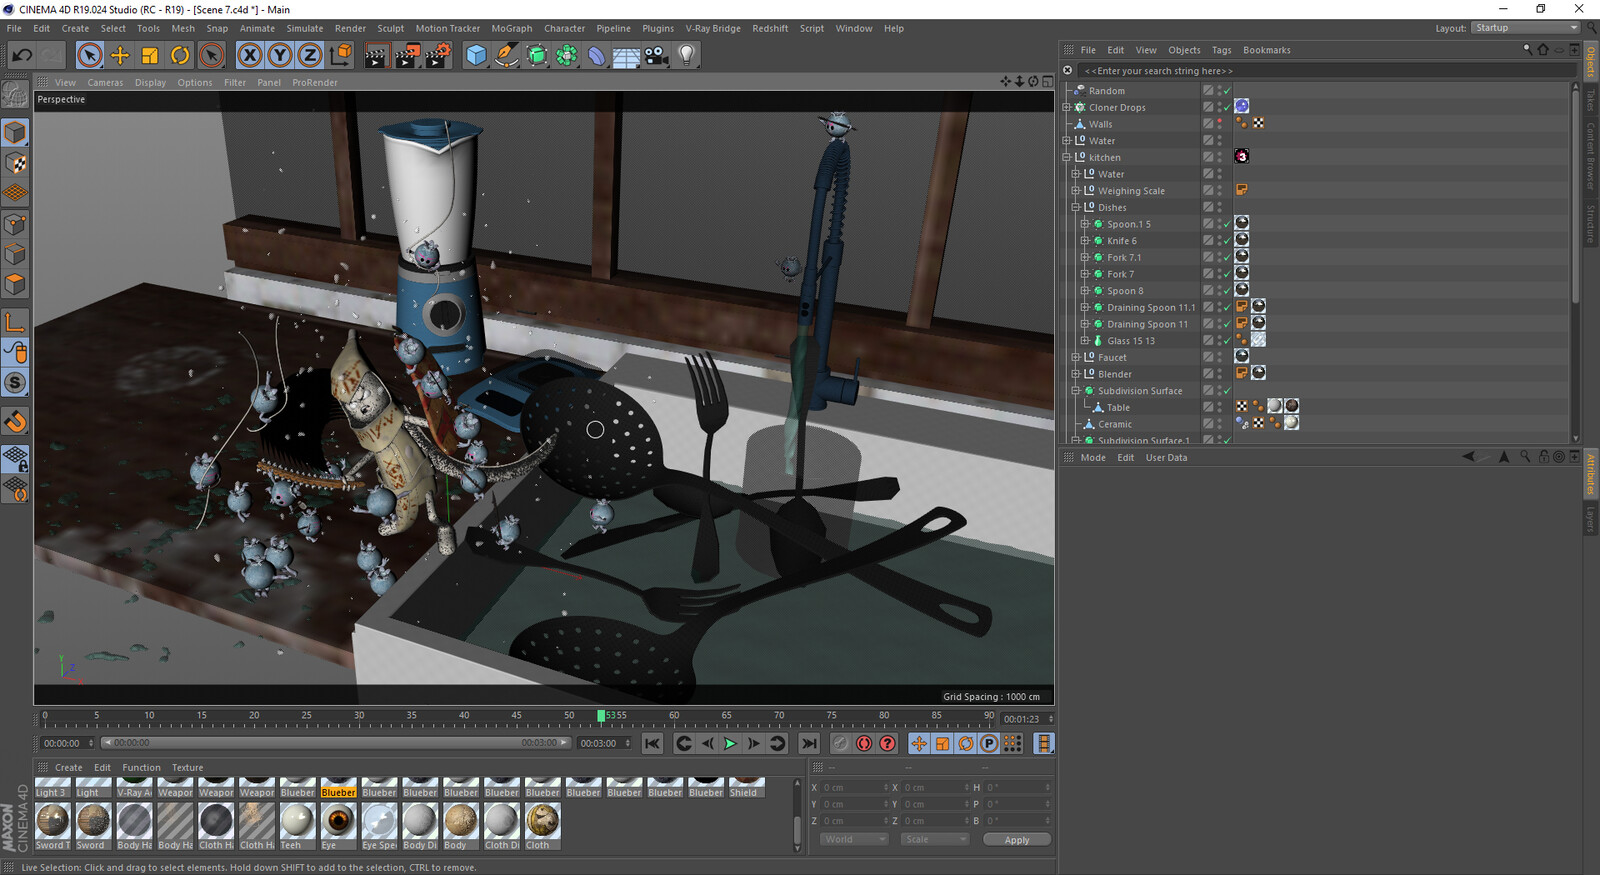Viewport: 1600px width, 875px height.
Task: Click the timeline range slider bar
Action: coord(337,743)
